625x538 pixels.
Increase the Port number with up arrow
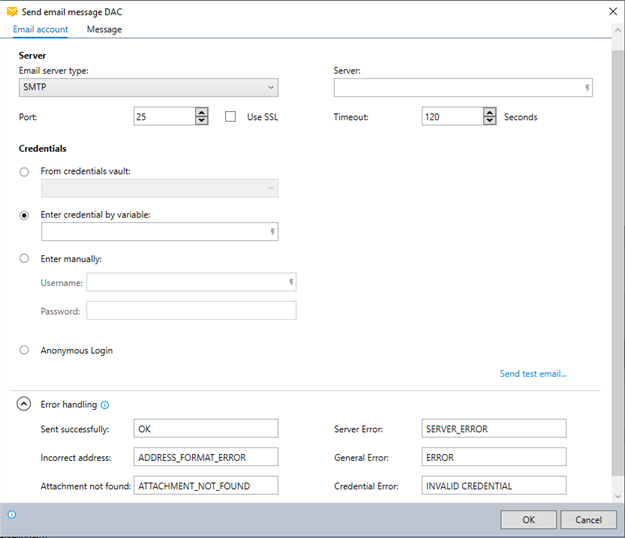[202, 112]
